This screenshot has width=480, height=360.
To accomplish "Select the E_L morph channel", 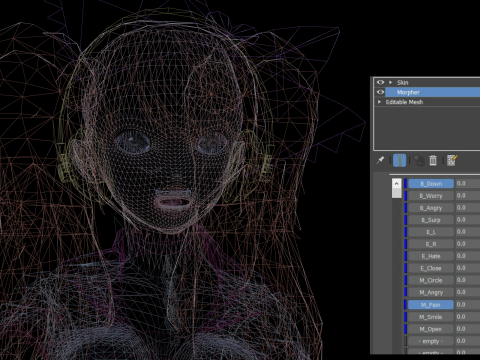I will point(431,232).
